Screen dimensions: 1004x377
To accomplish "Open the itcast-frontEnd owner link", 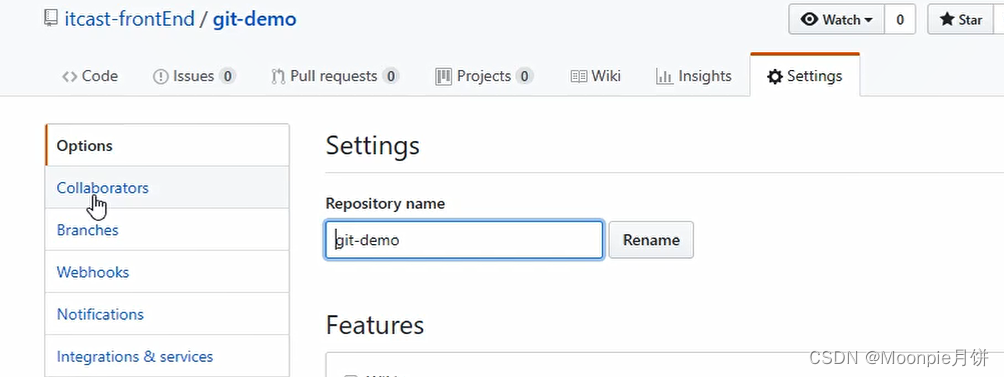I will pos(129,19).
